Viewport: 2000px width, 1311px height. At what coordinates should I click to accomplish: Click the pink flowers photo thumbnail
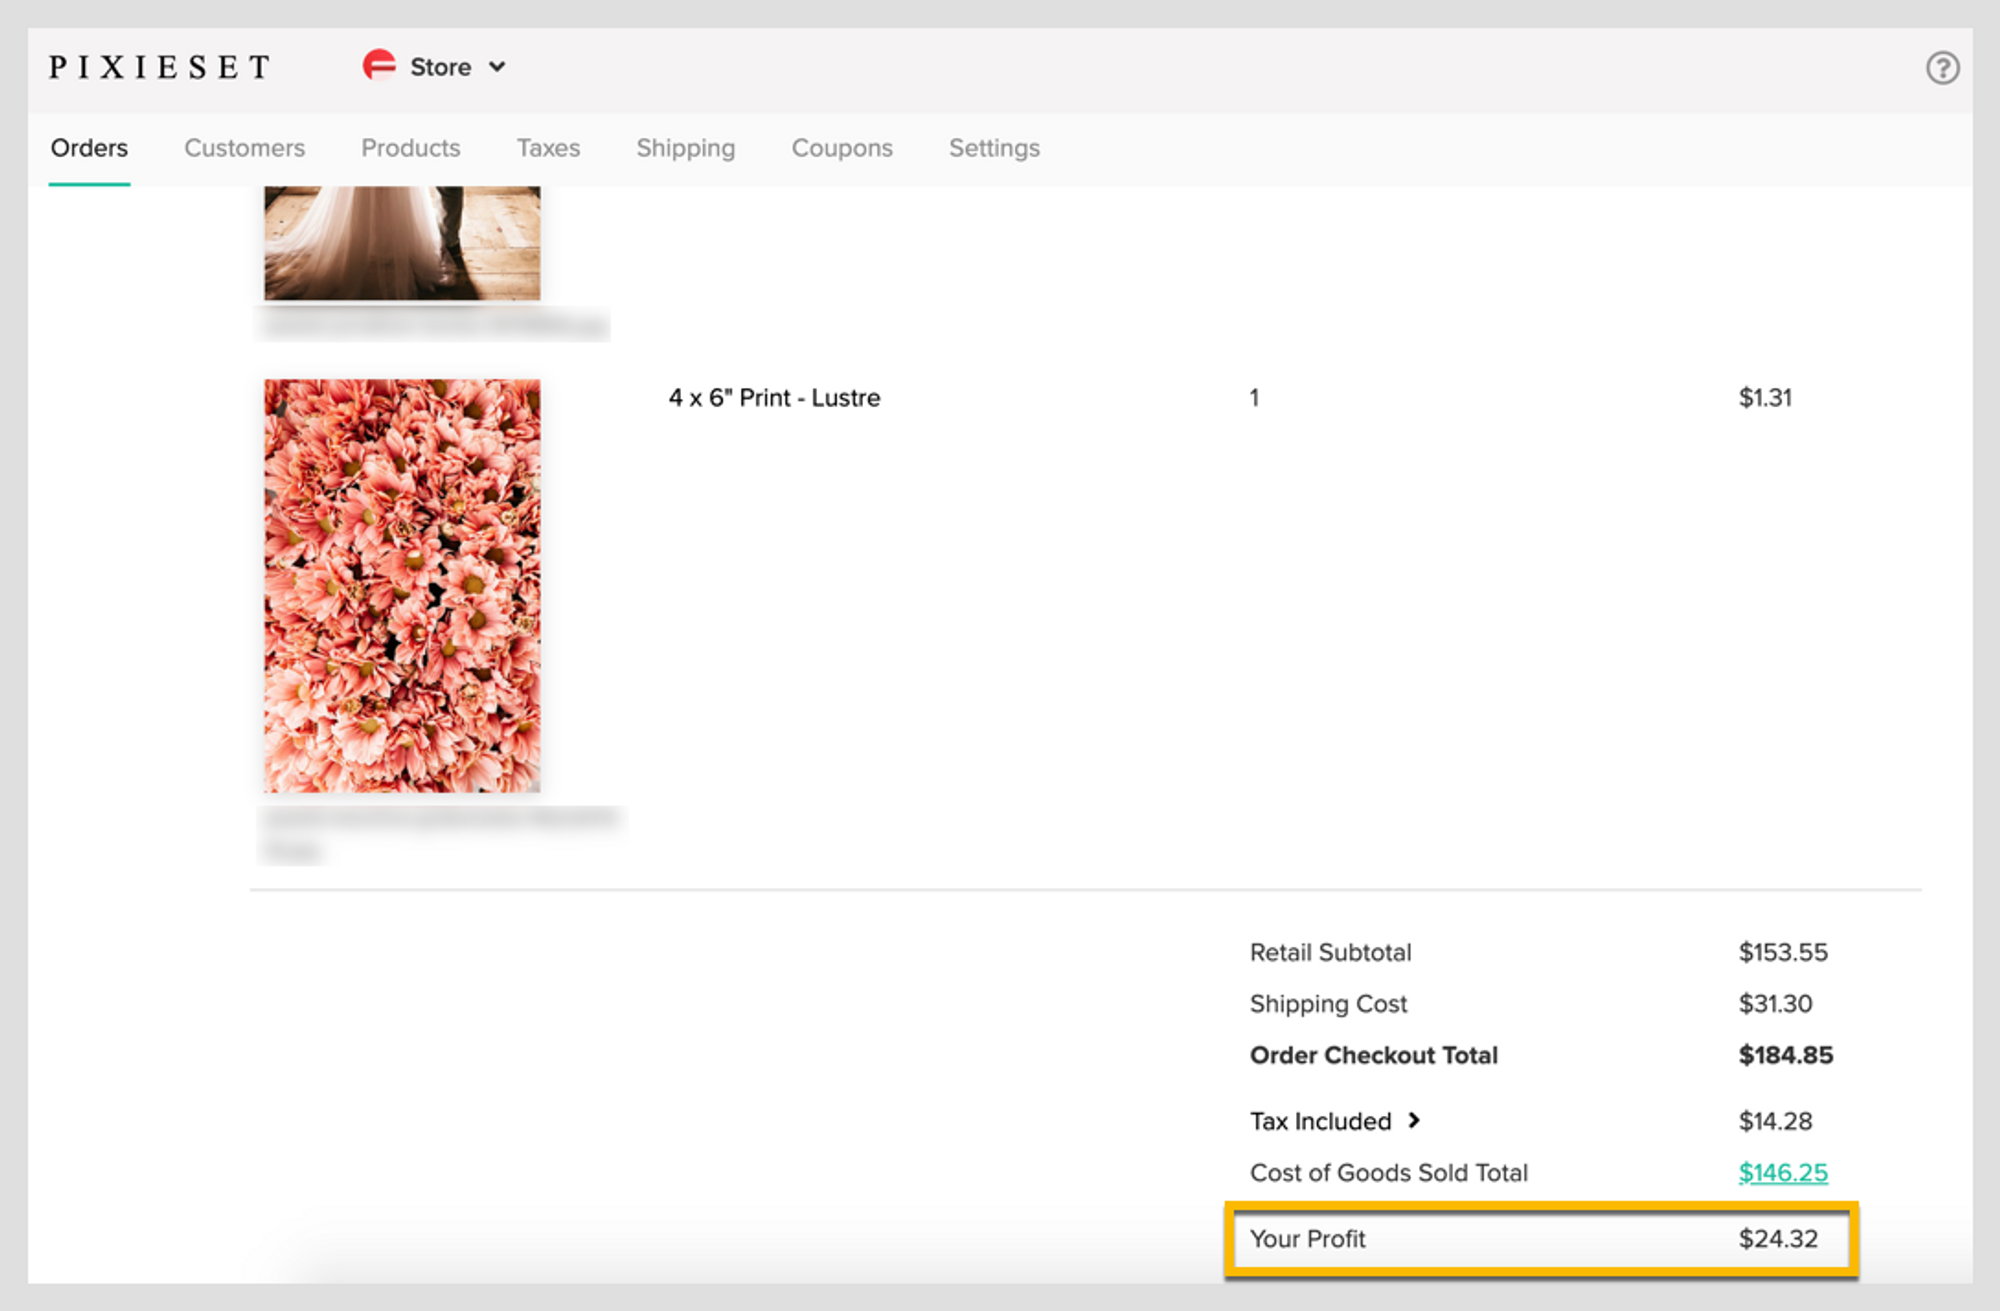pyautogui.click(x=402, y=585)
